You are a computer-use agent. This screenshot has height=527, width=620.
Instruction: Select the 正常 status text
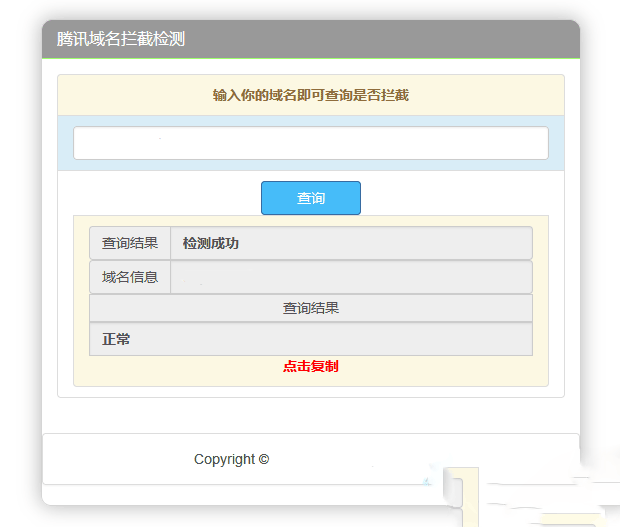(x=116, y=339)
